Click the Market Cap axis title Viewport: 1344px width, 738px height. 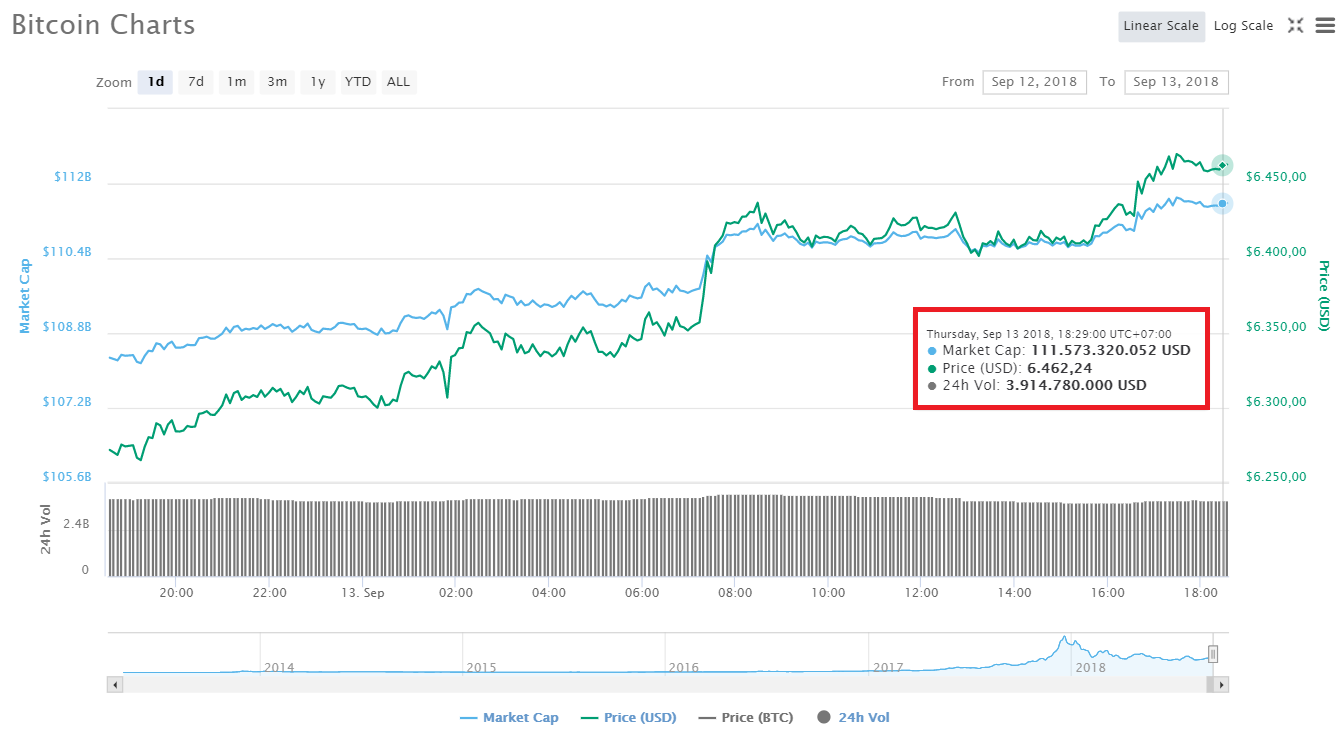pyautogui.click(x=25, y=296)
